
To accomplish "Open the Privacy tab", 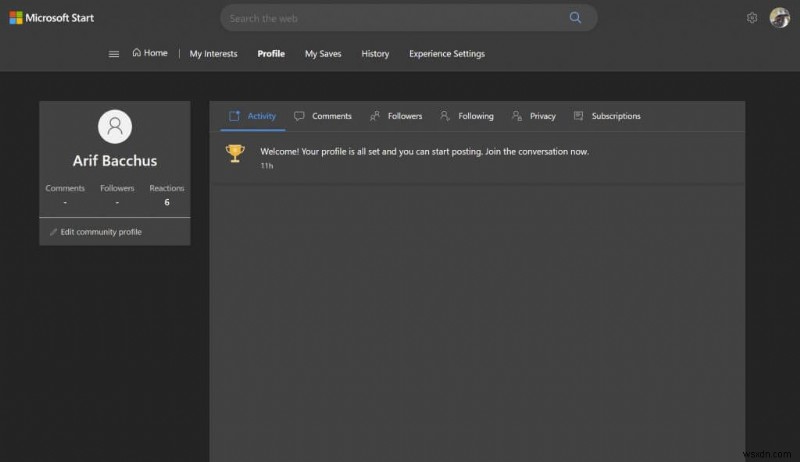I will click(x=534, y=116).
